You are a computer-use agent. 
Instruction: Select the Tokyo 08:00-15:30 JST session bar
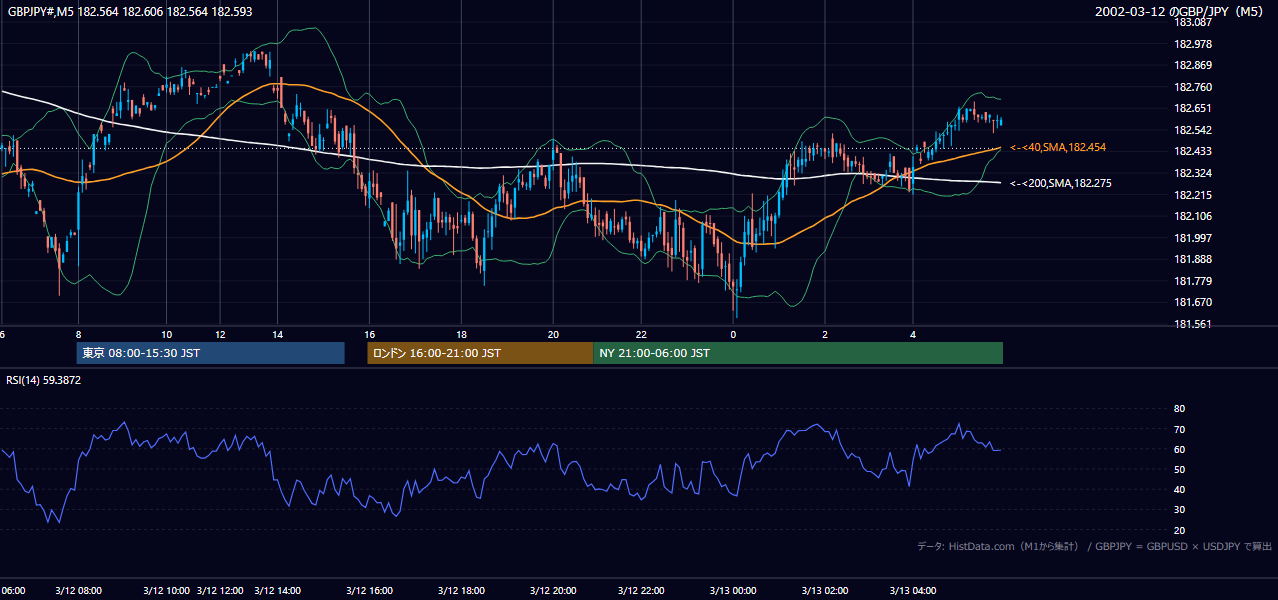(x=210, y=353)
